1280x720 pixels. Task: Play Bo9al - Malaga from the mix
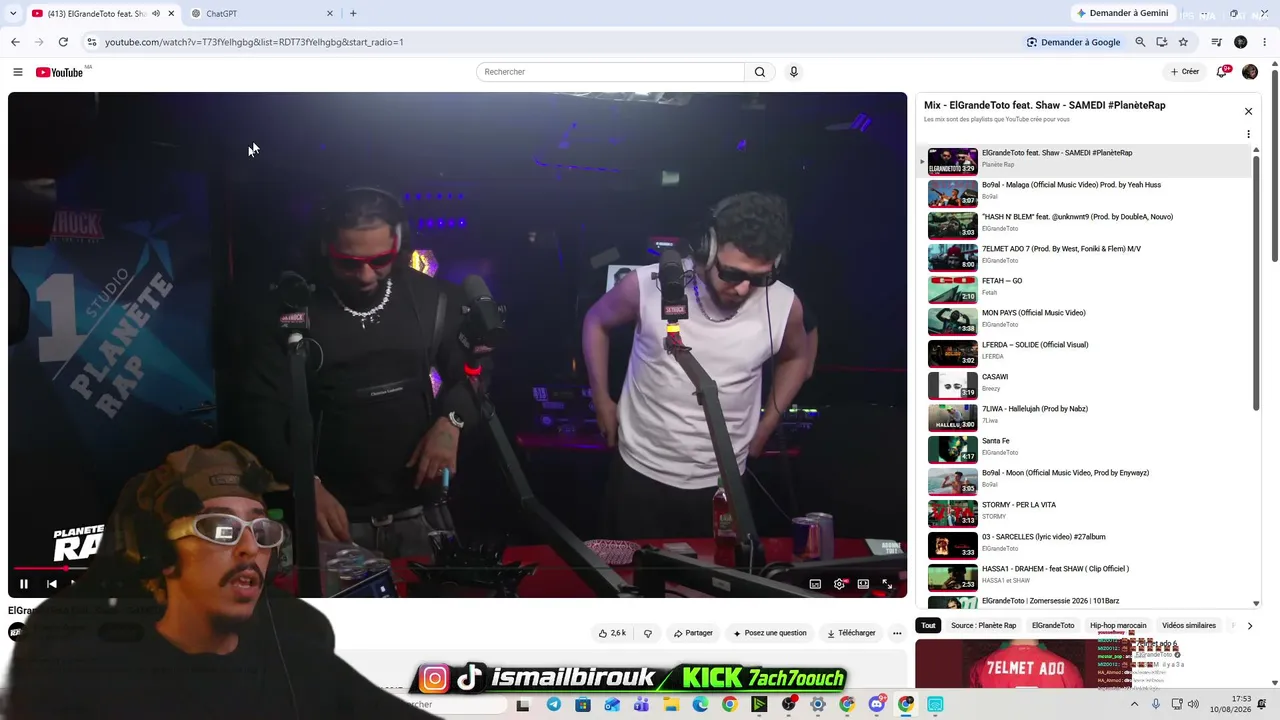tap(1085, 193)
